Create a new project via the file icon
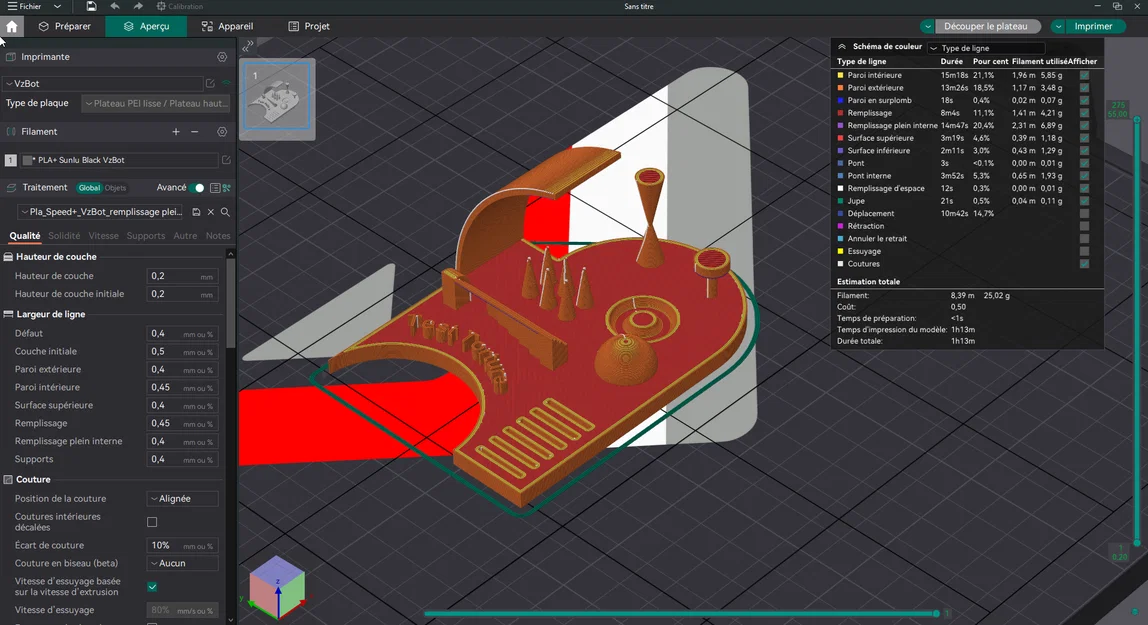 (93, 6)
